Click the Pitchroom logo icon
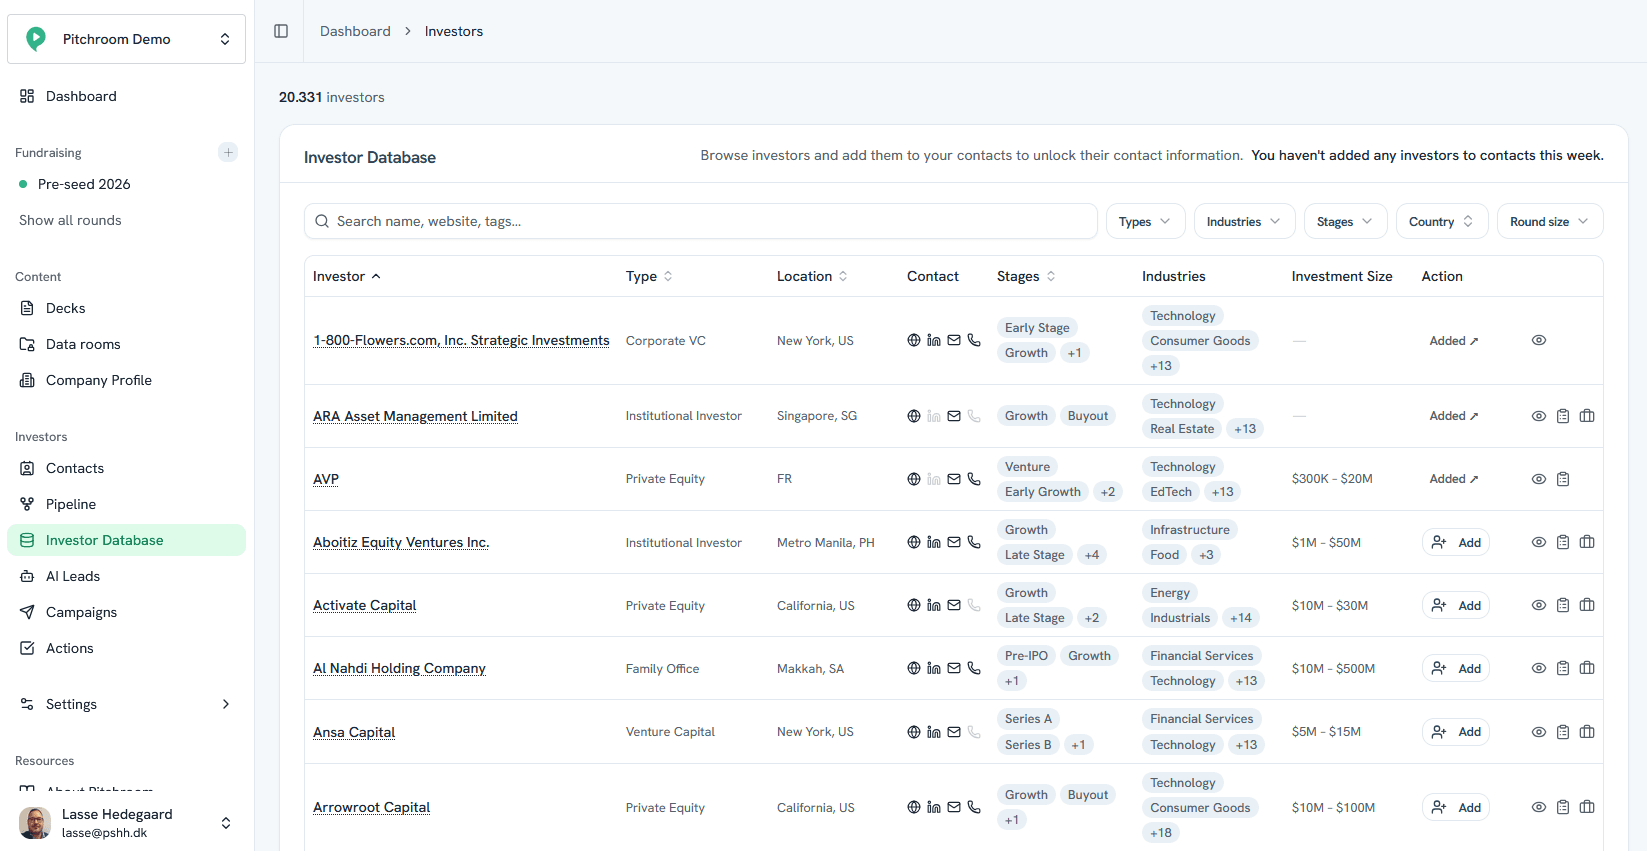Viewport: 1647px width, 851px height. point(36,39)
